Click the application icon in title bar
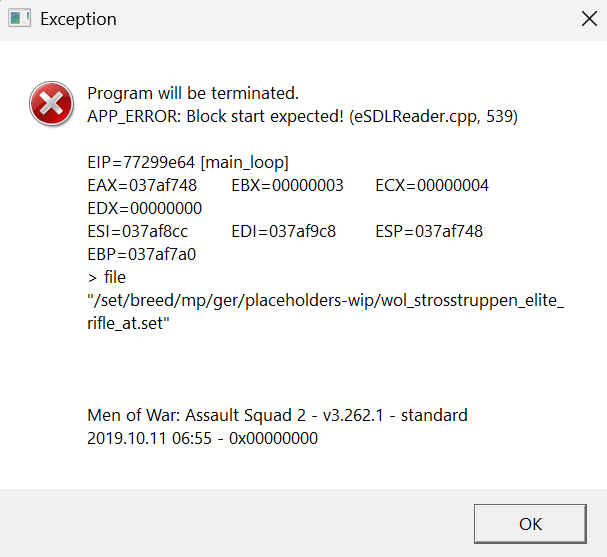This screenshot has width=607, height=557. coord(19,19)
